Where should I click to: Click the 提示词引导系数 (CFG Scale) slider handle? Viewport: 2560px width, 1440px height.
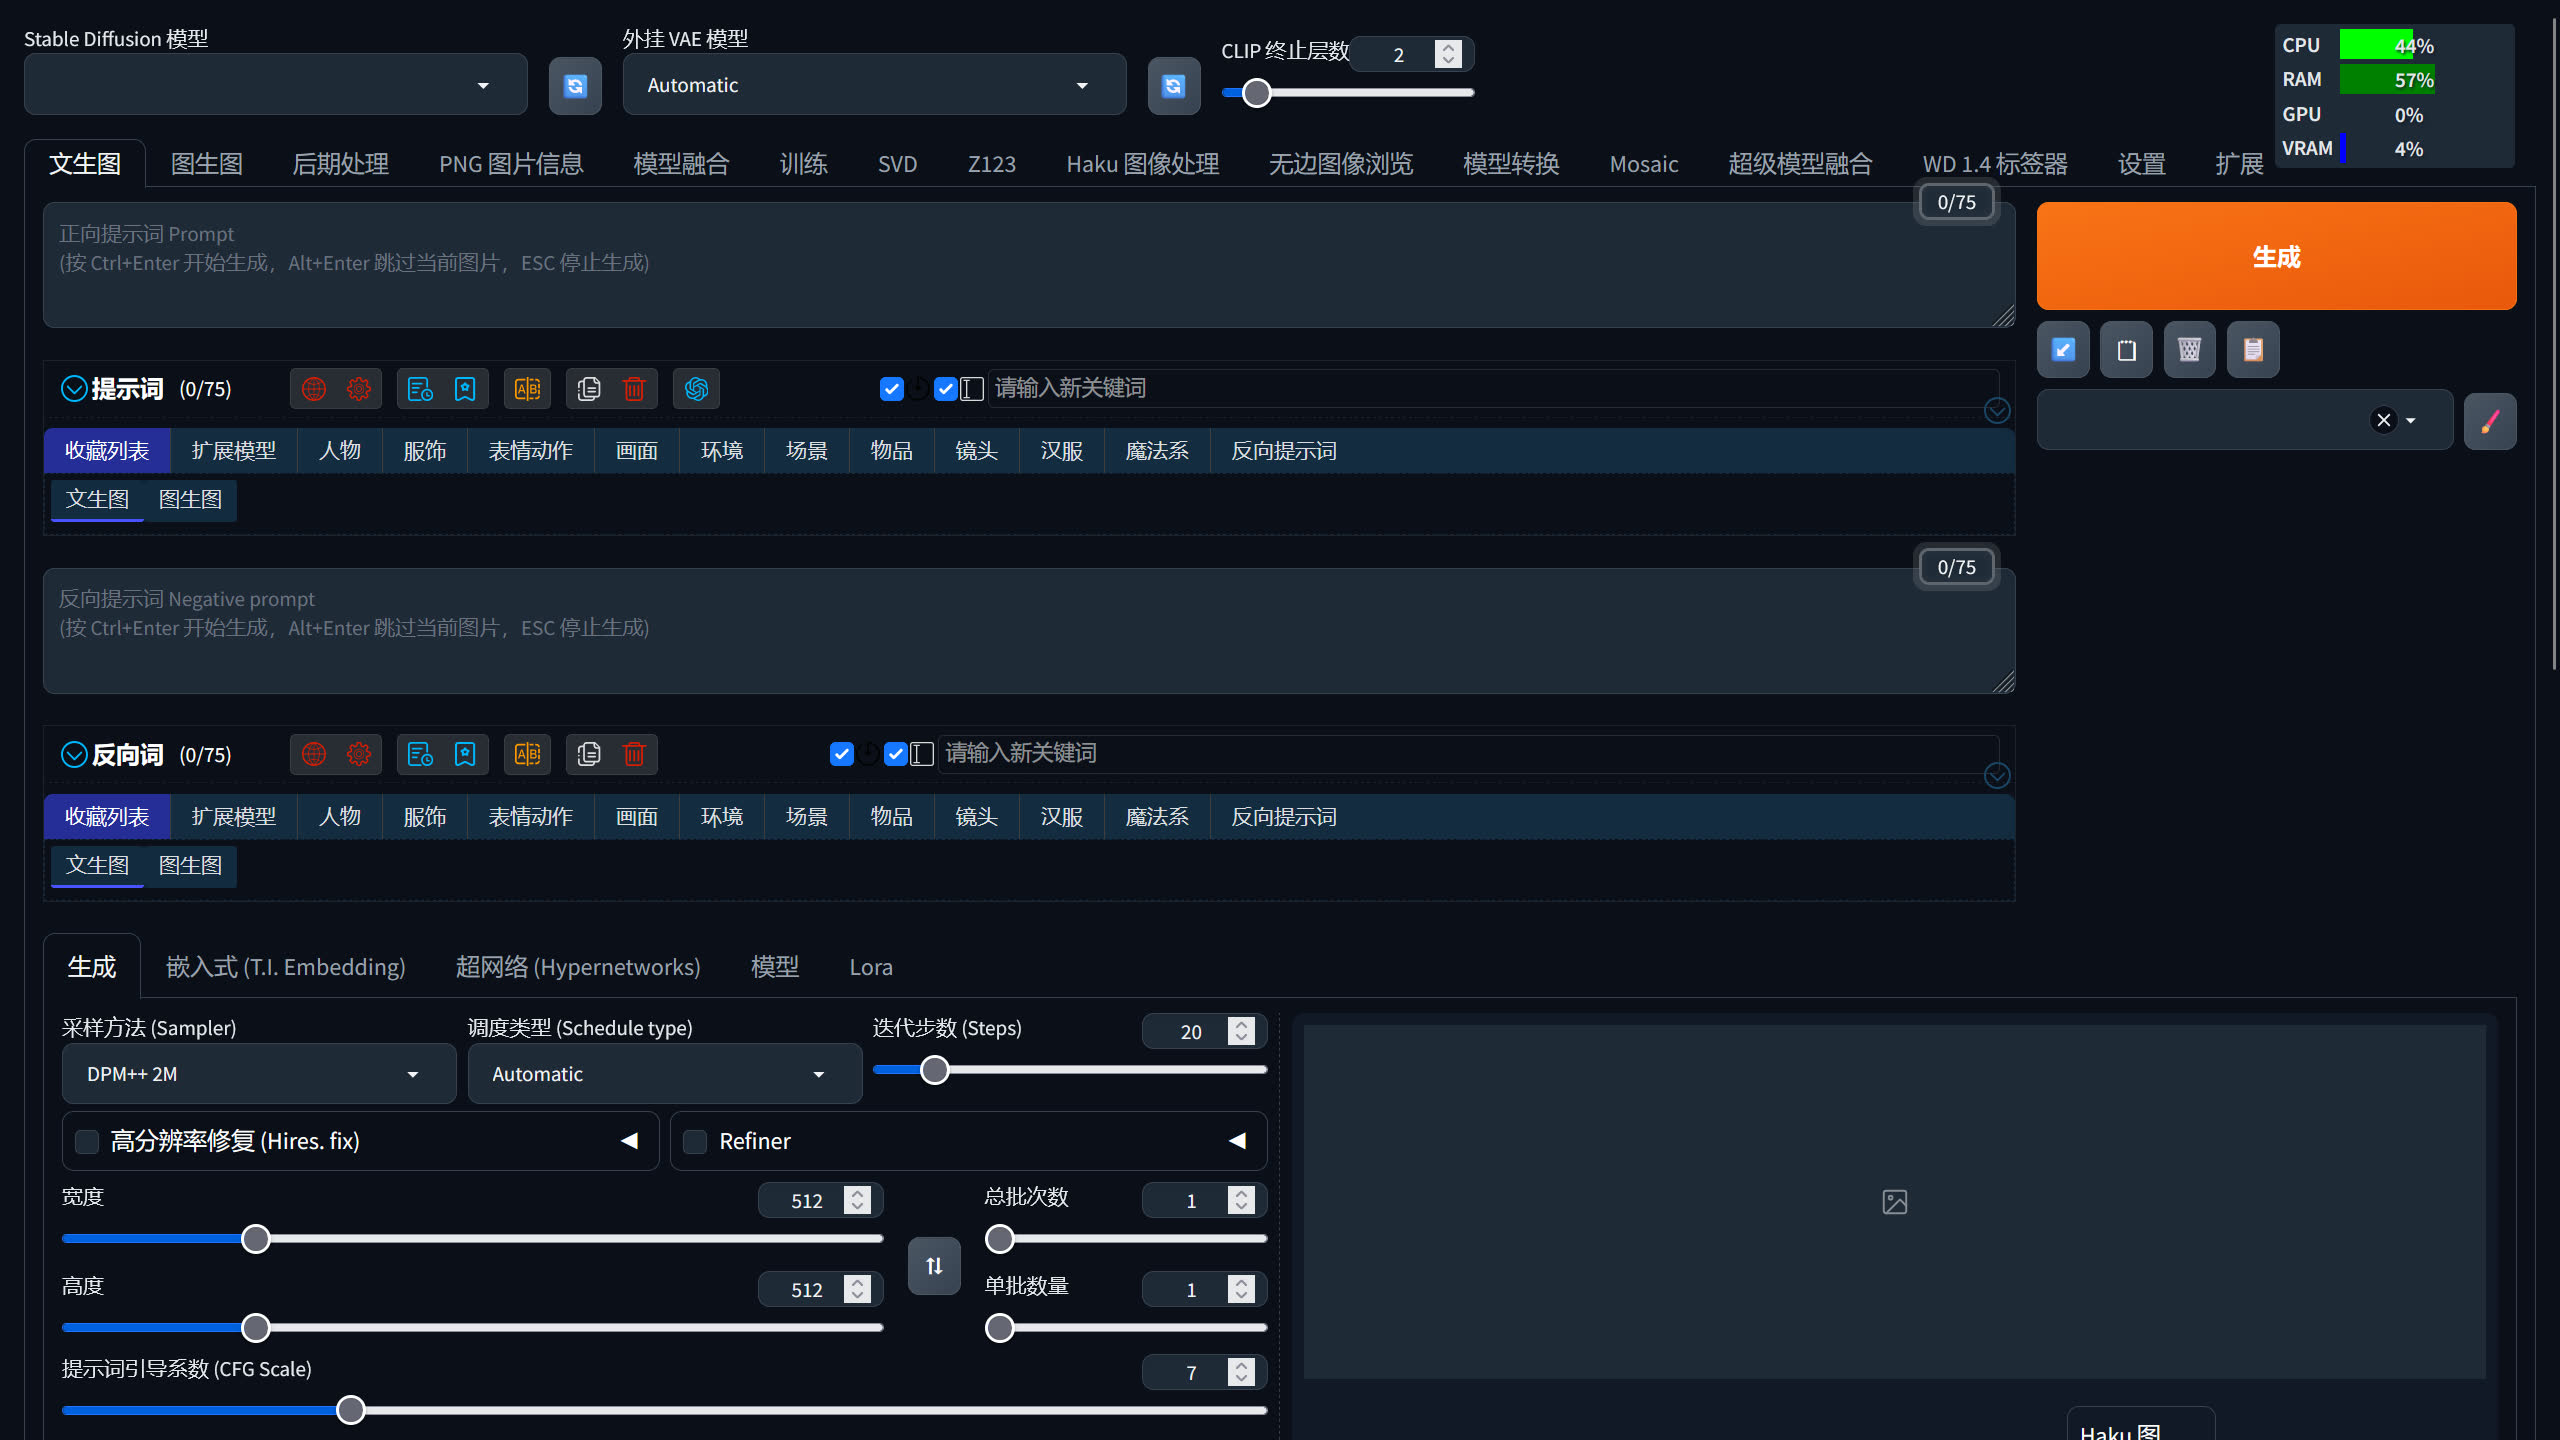tap(350, 1410)
